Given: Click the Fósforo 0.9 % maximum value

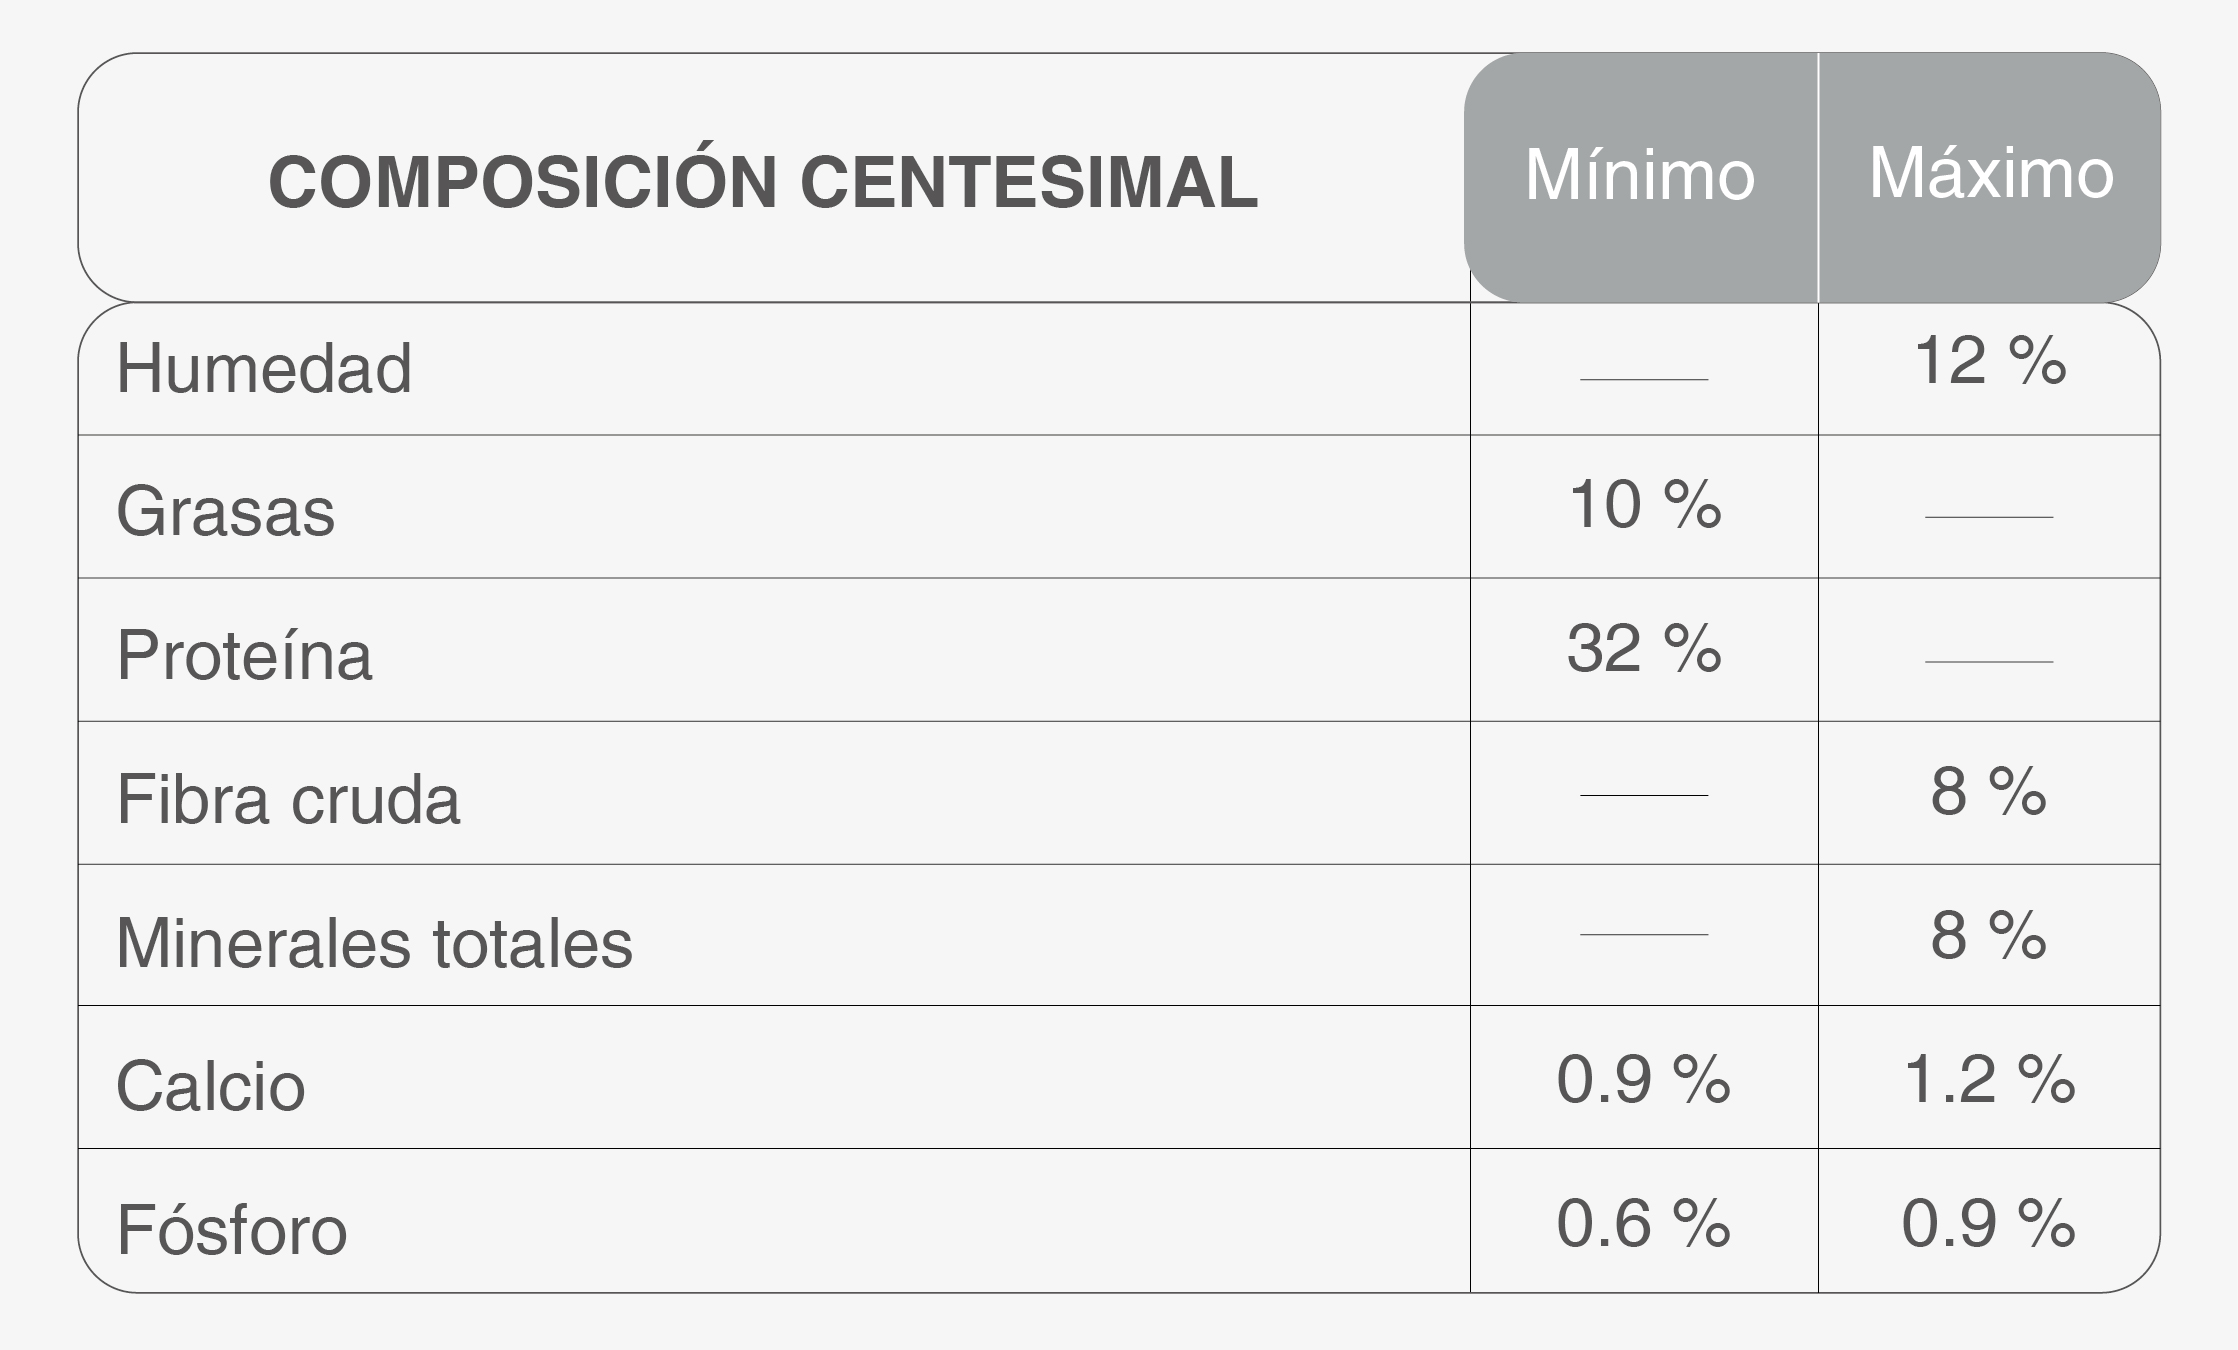Looking at the screenshot, I should 1988,1223.
